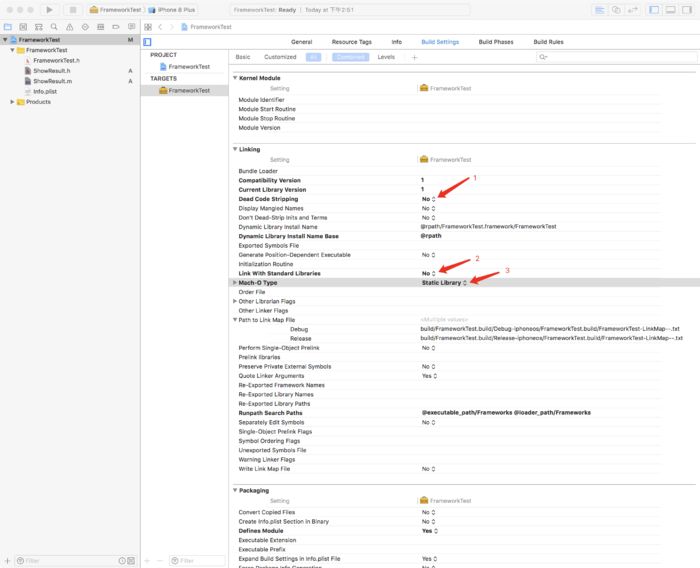Switch to Levels settings view

(x=386, y=57)
